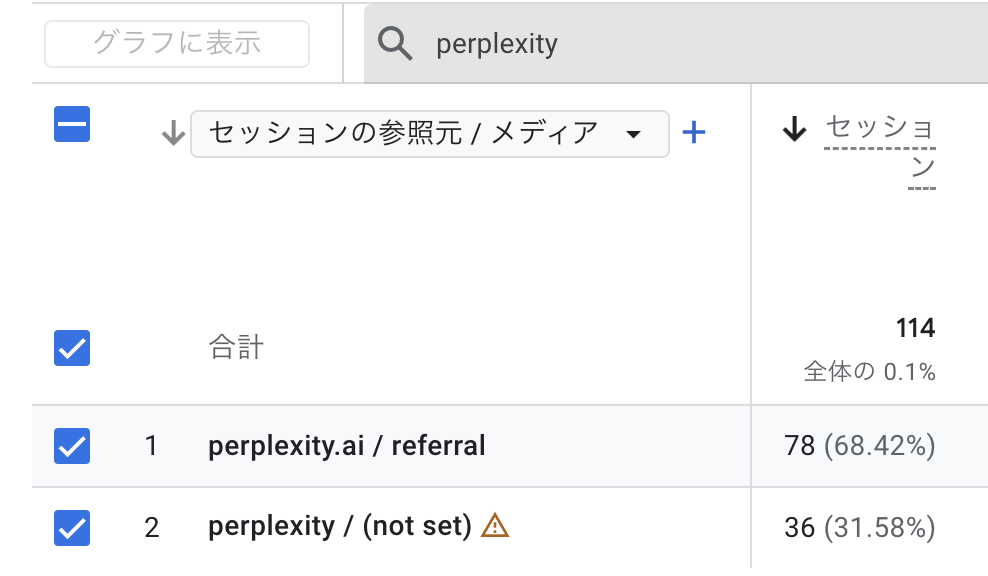Image resolution: width=988 pixels, height=576 pixels.
Task: Click the 全体の 0.1% text
Action: 869,372
